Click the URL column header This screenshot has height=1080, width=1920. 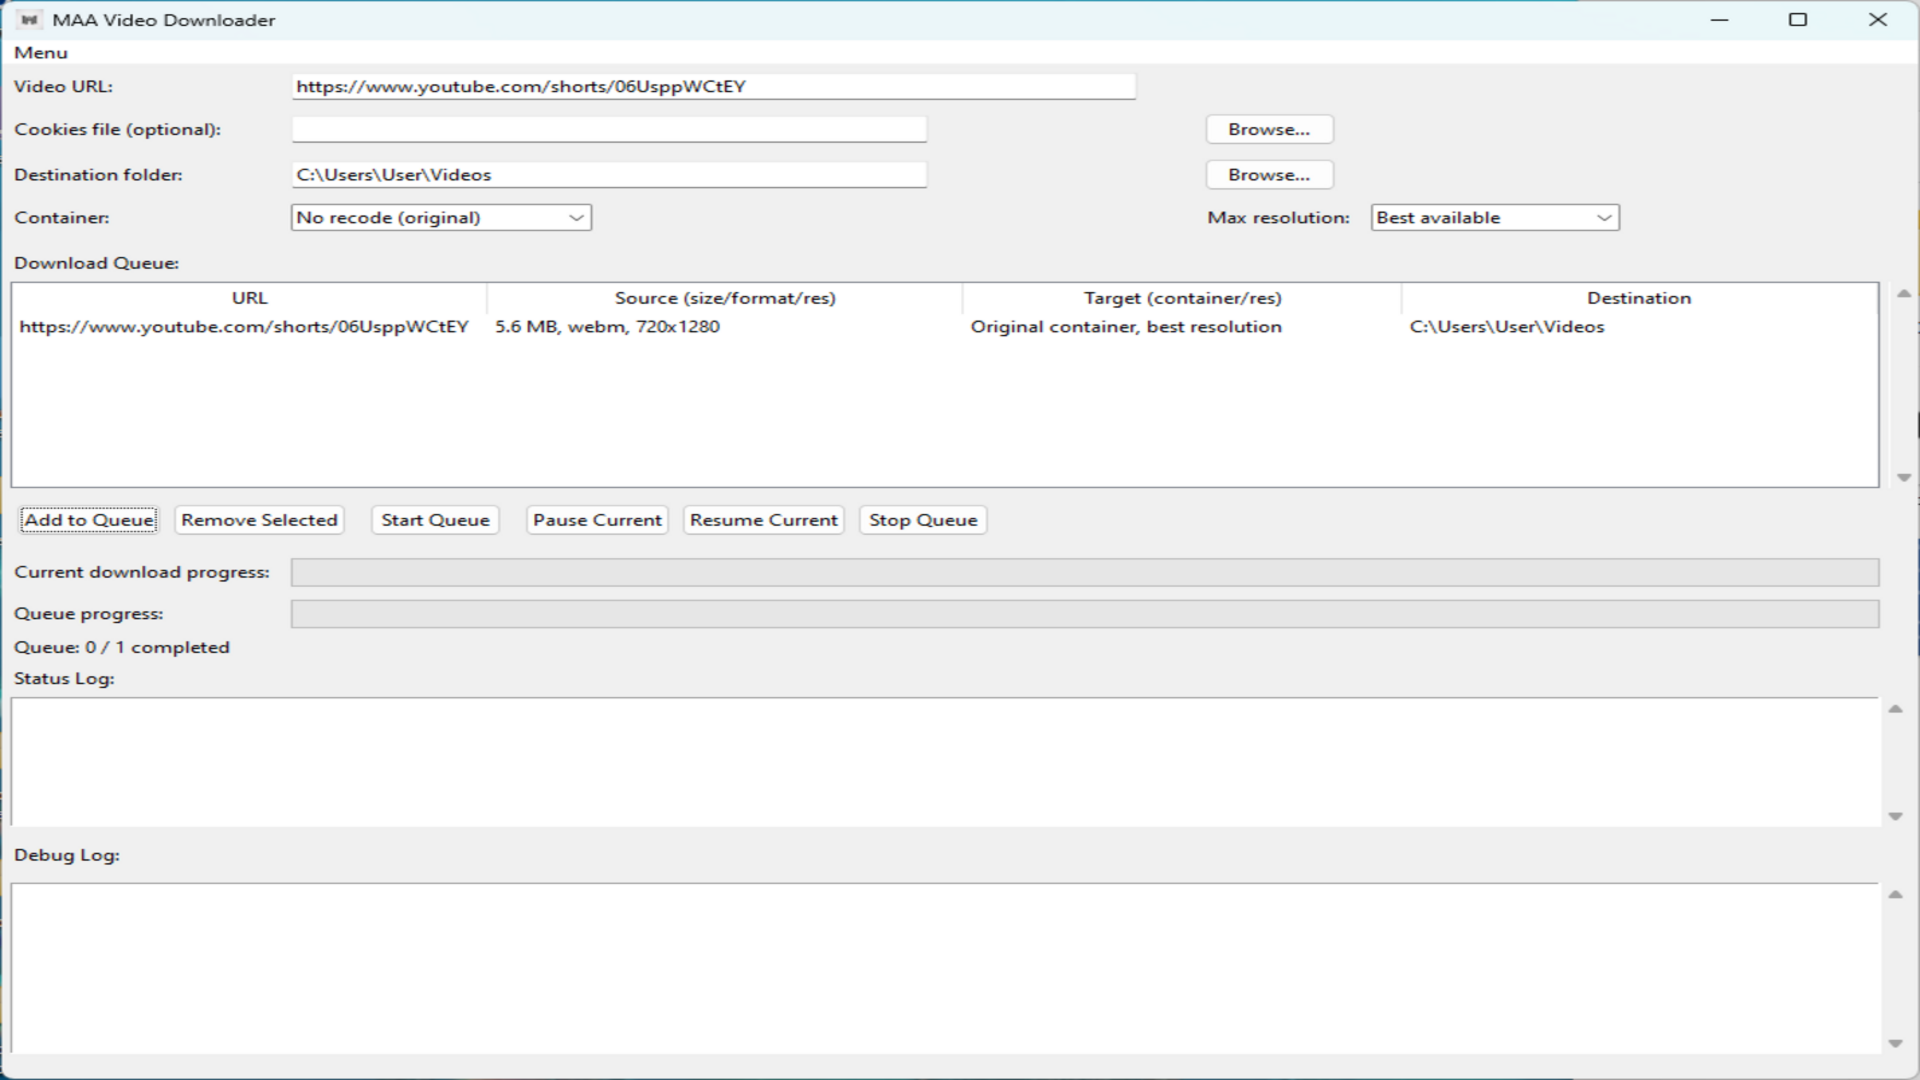(249, 297)
